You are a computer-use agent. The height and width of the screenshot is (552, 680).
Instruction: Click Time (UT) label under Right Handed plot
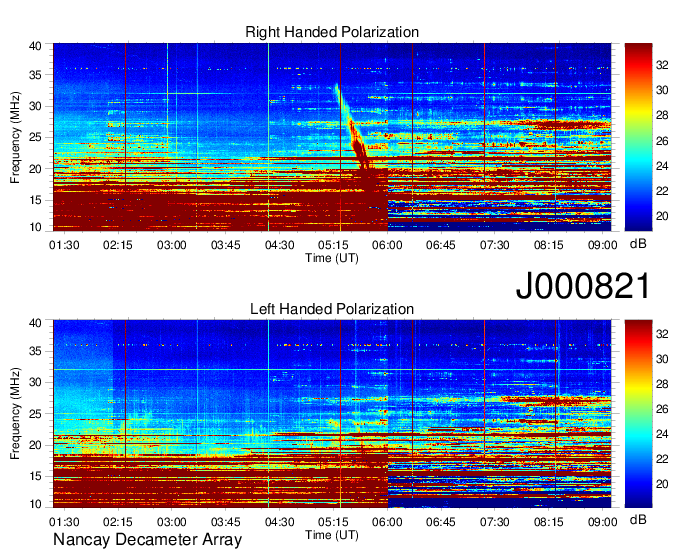click(332, 258)
